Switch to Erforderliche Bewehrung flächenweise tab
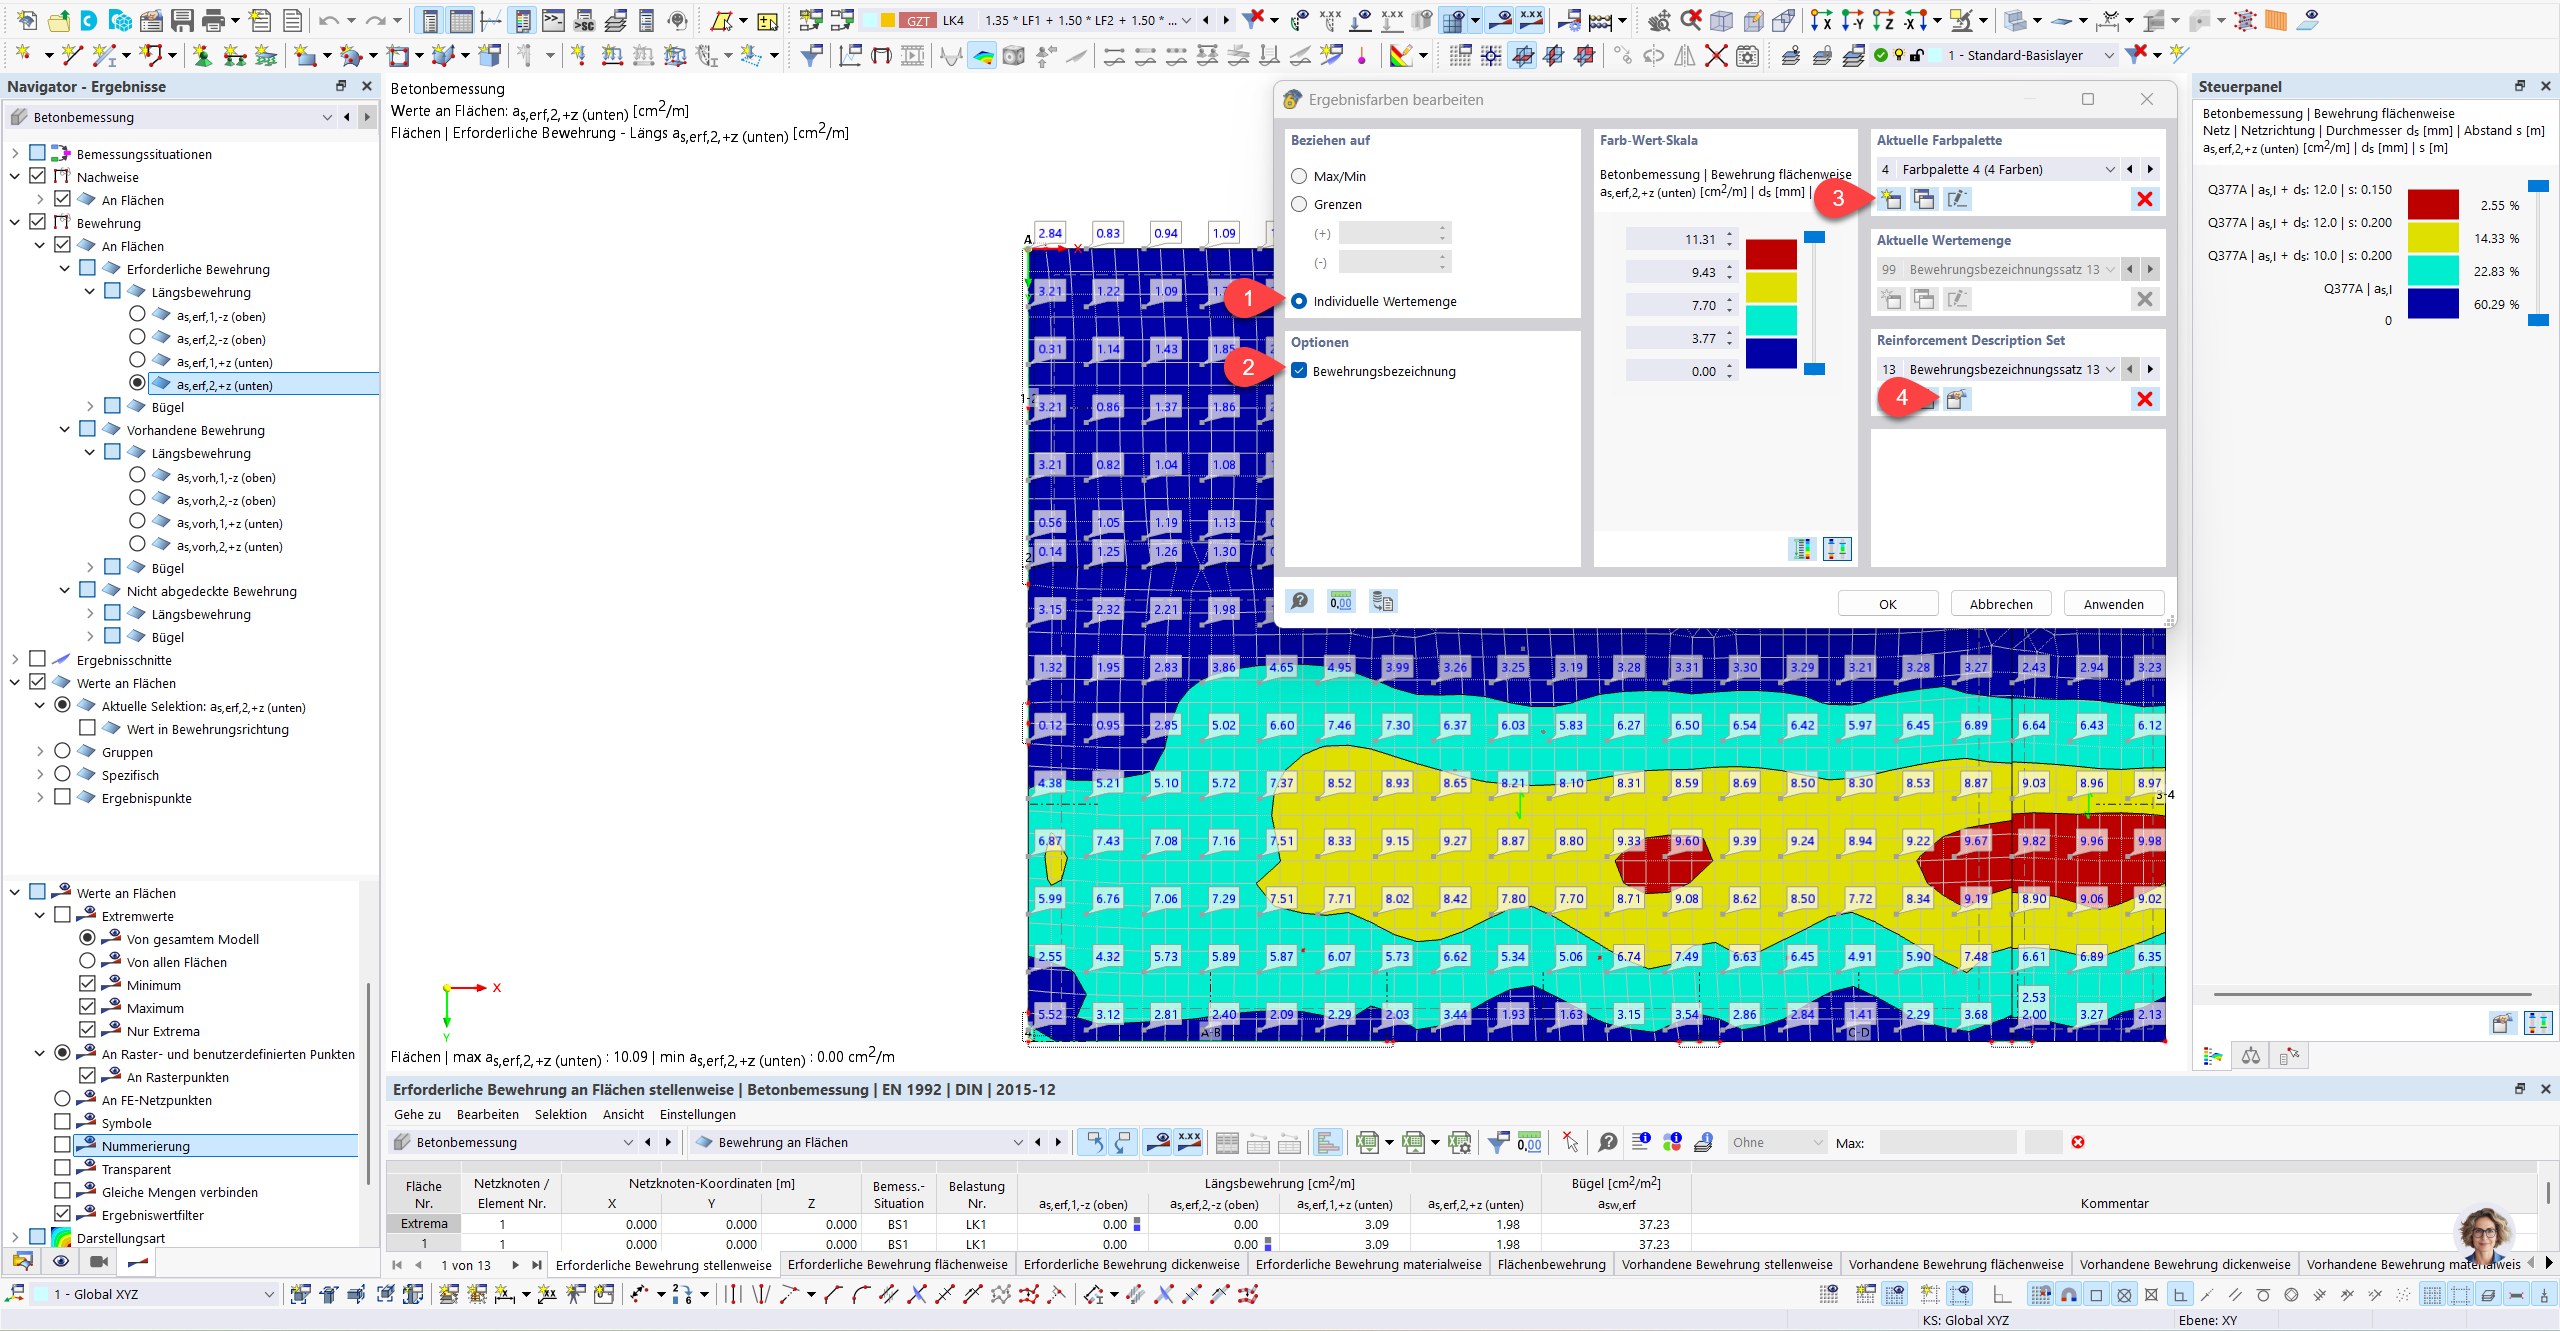This screenshot has height=1331, width=2560. [x=897, y=1264]
